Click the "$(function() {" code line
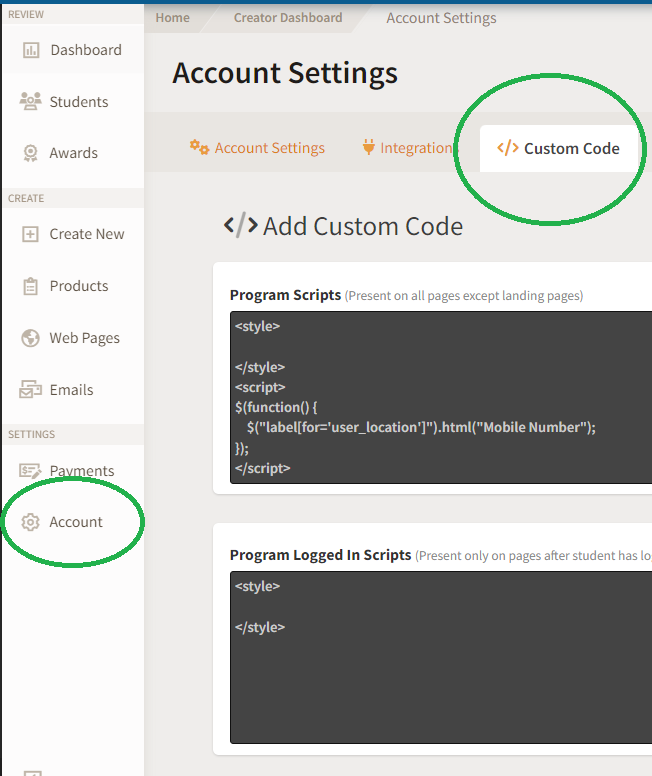The width and height of the screenshot is (652, 776). click(276, 407)
